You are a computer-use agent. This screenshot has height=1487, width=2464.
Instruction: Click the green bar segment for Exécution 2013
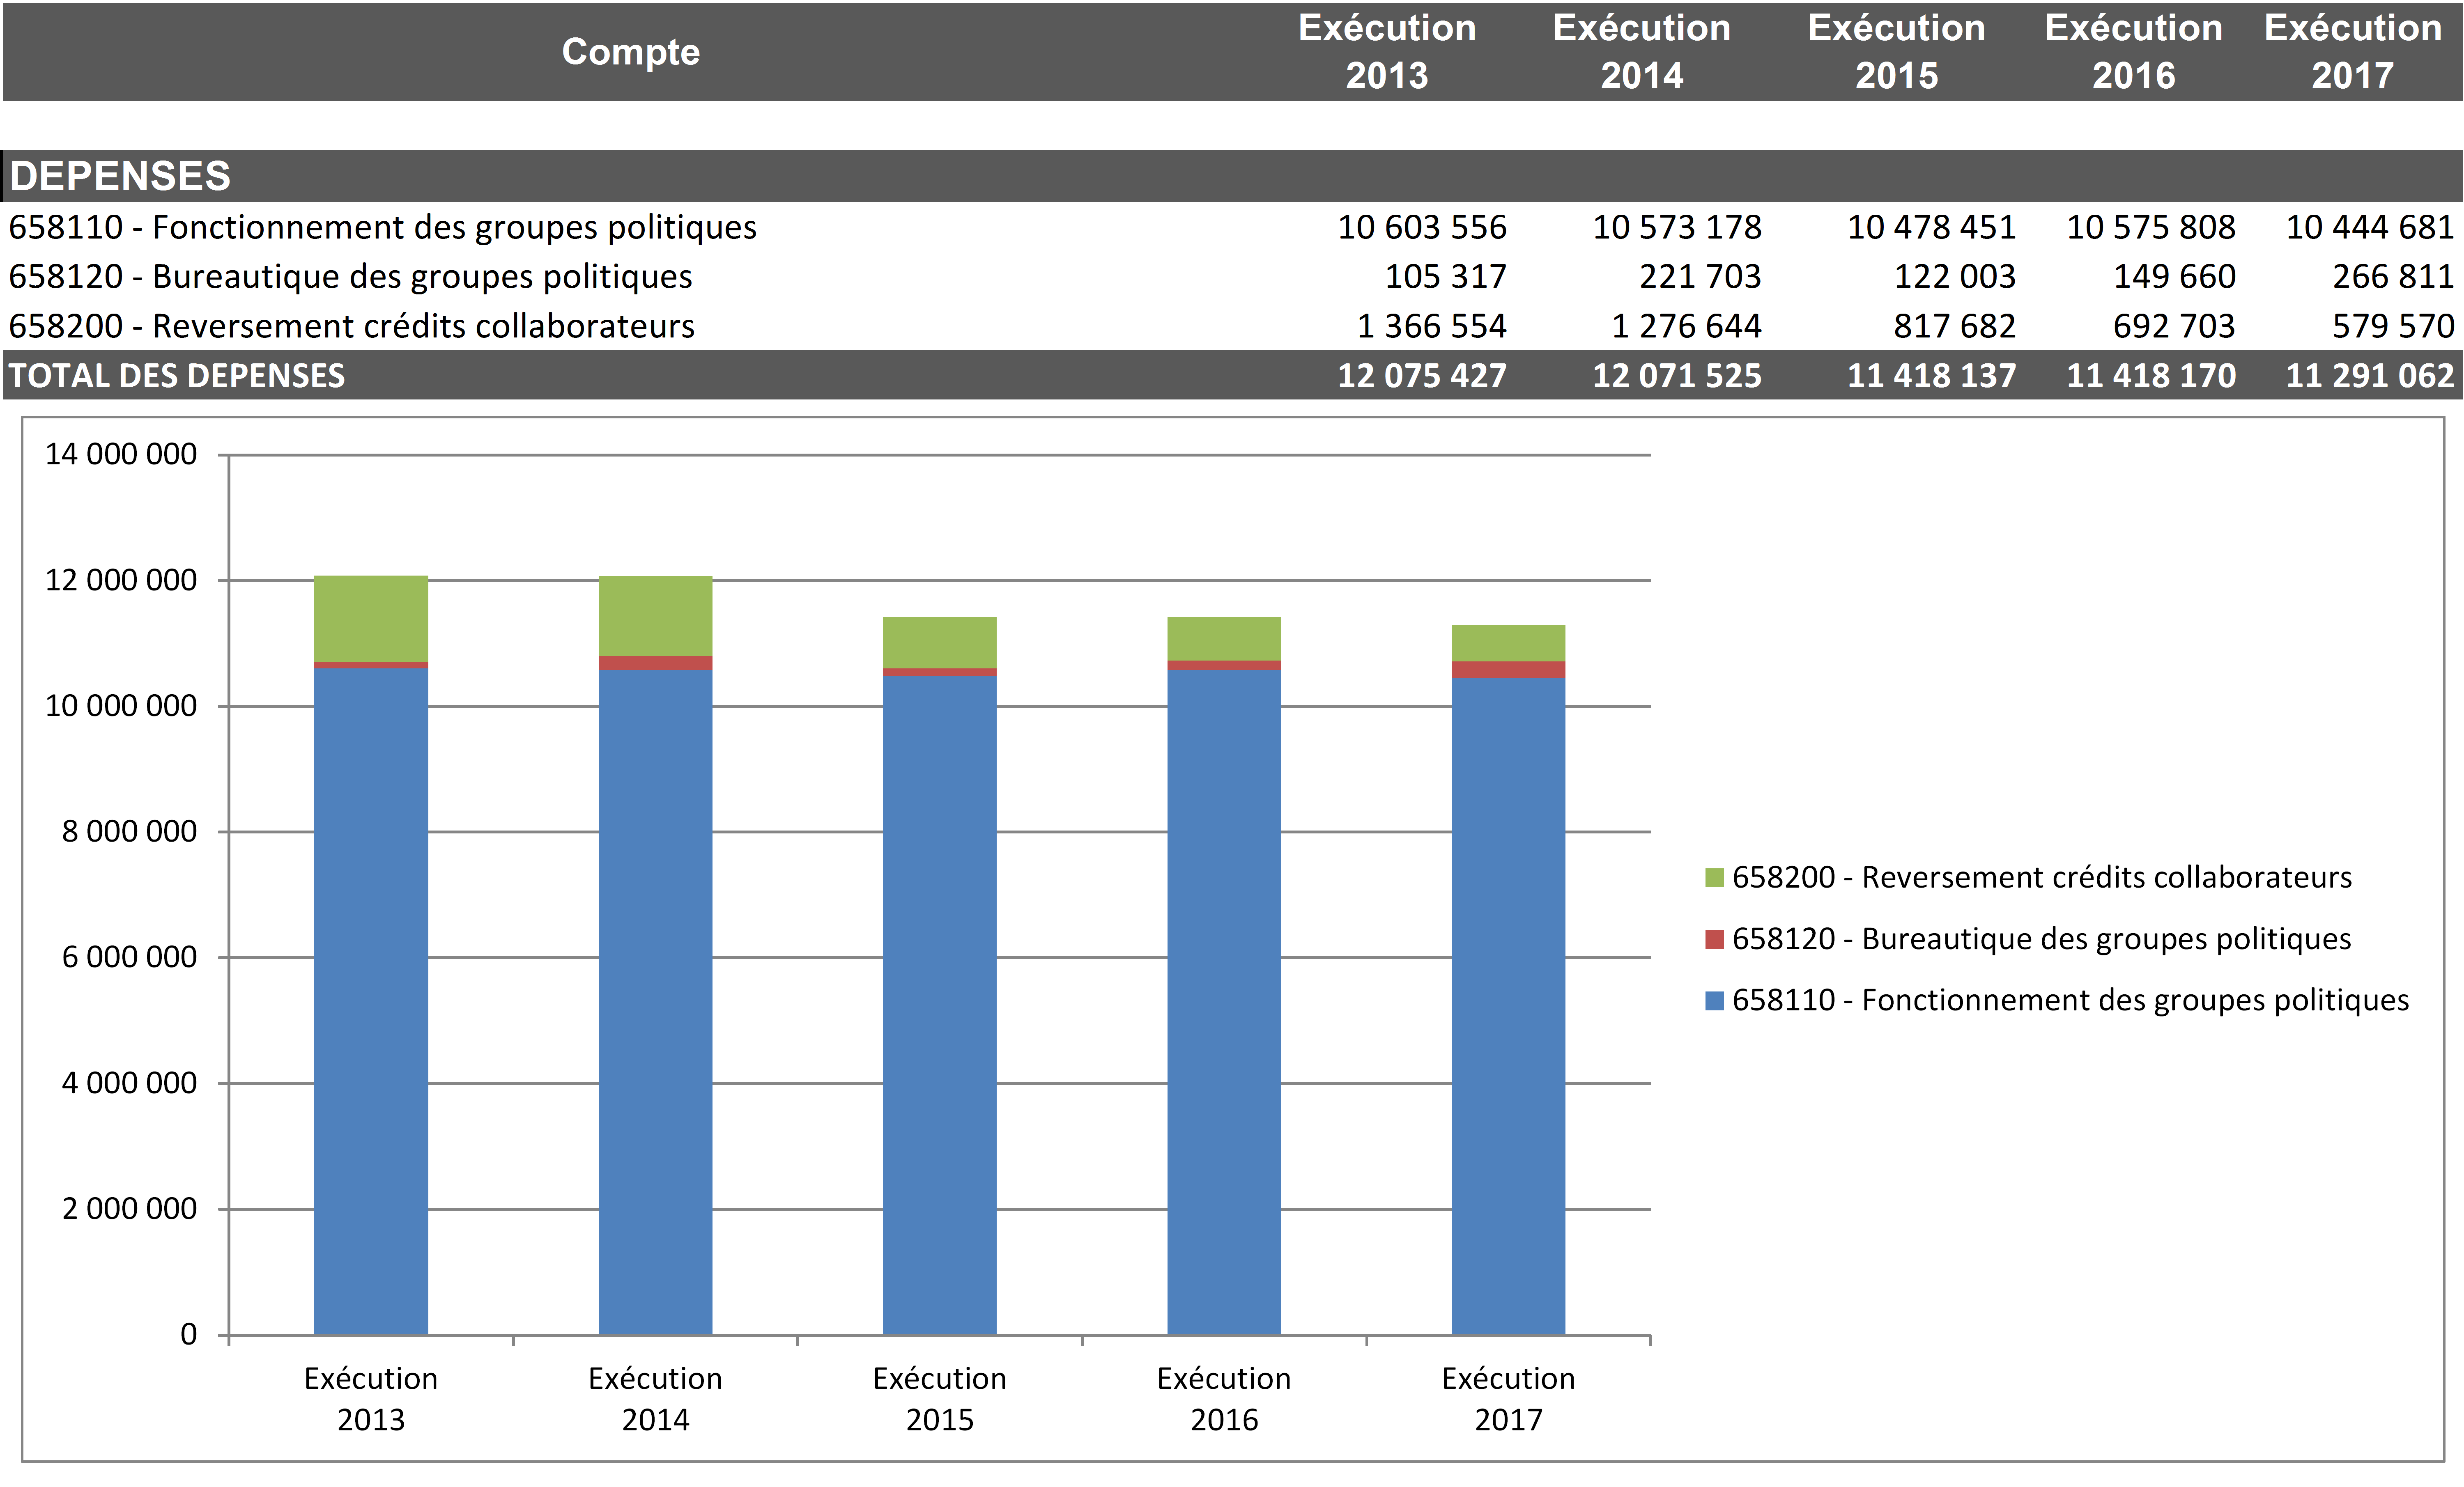371,618
